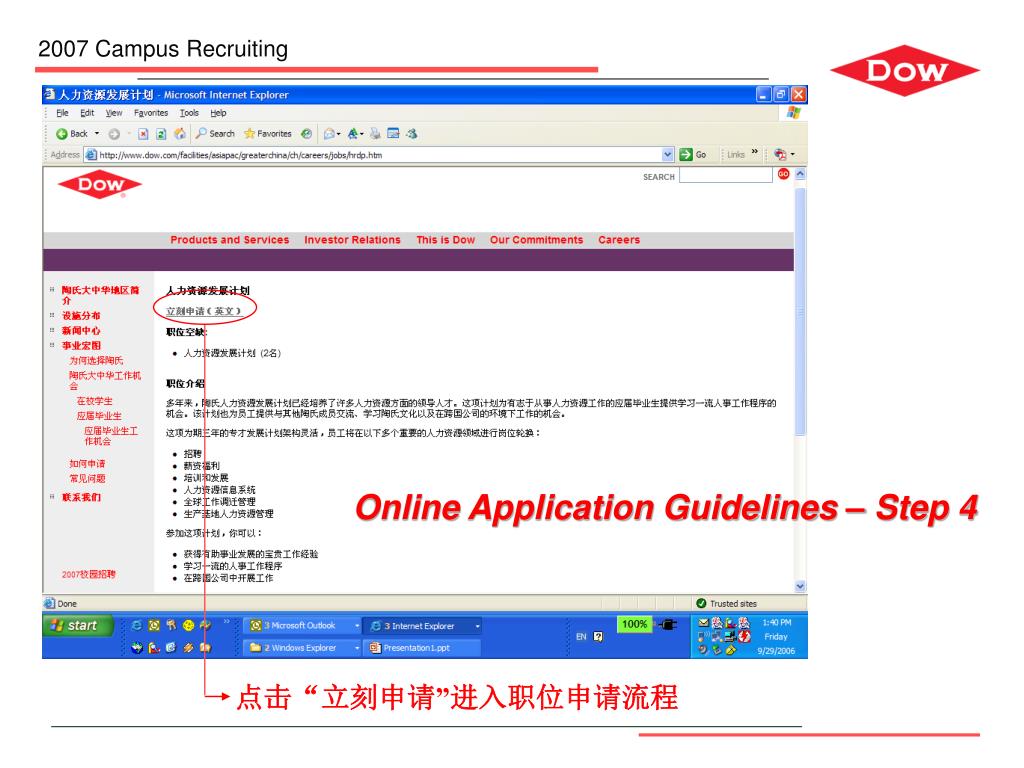Click the Forward arrow button
1024x768 pixels.
tap(114, 134)
